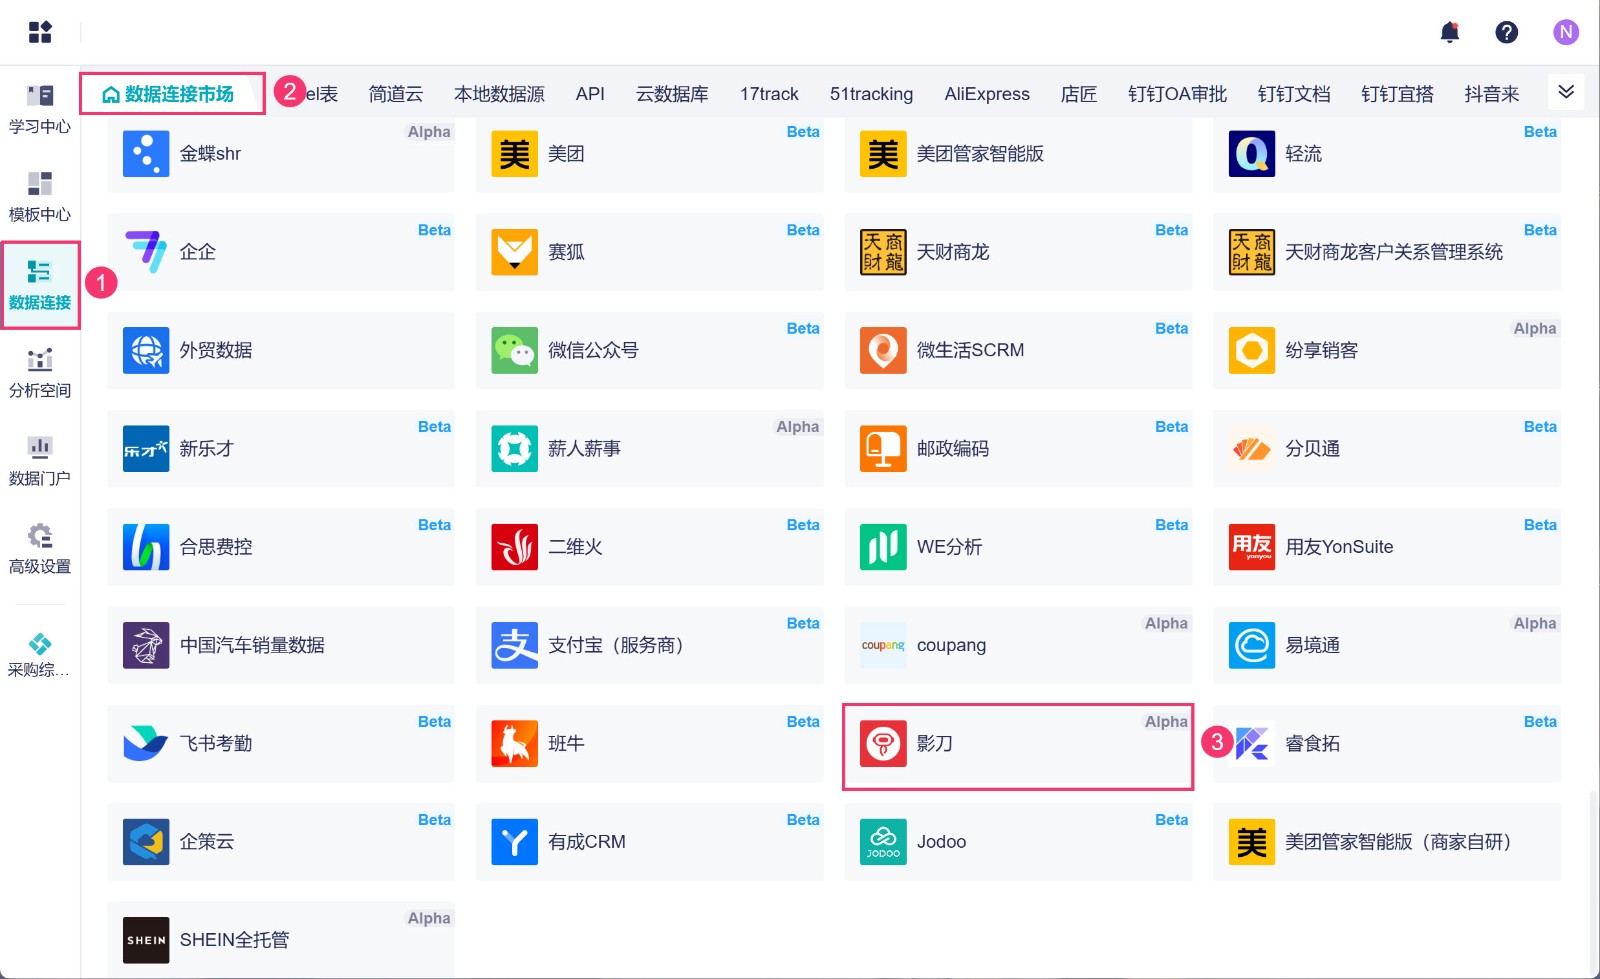Click the 天财商龙 connector icon
This screenshot has width=1600, height=979.
(883, 252)
